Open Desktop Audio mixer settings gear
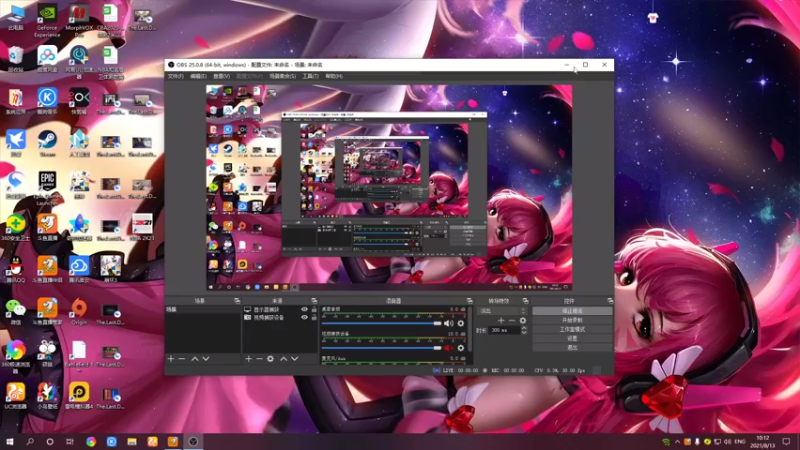800x450 pixels. point(461,323)
